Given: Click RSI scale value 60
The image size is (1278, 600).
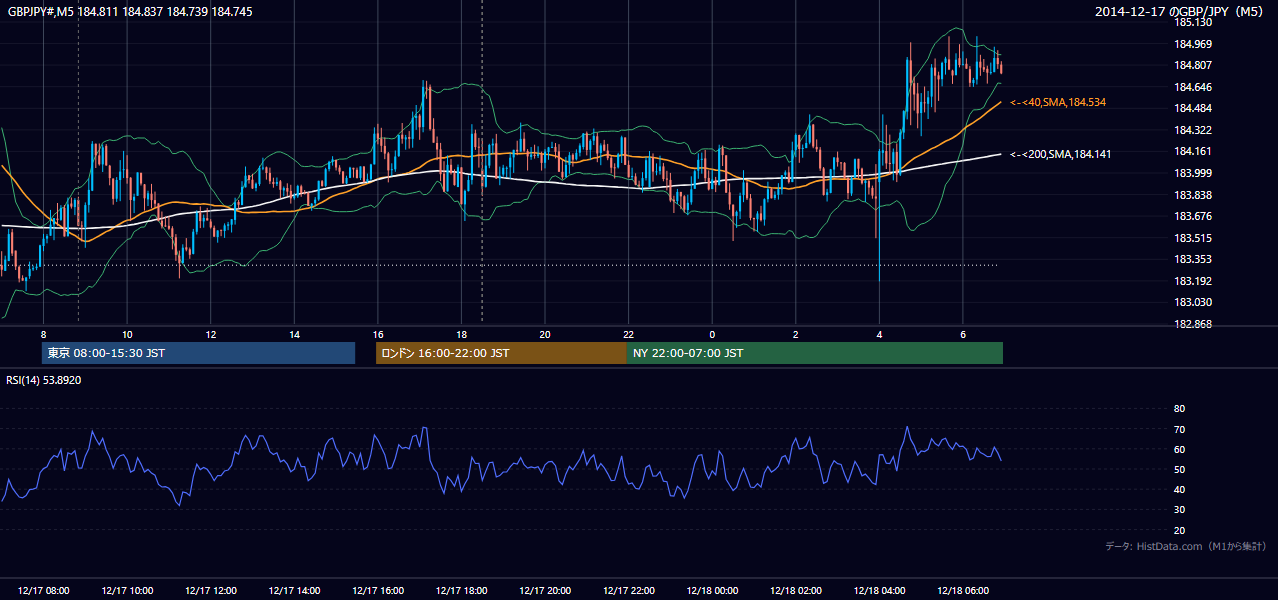Looking at the screenshot, I should (1179, 449).
